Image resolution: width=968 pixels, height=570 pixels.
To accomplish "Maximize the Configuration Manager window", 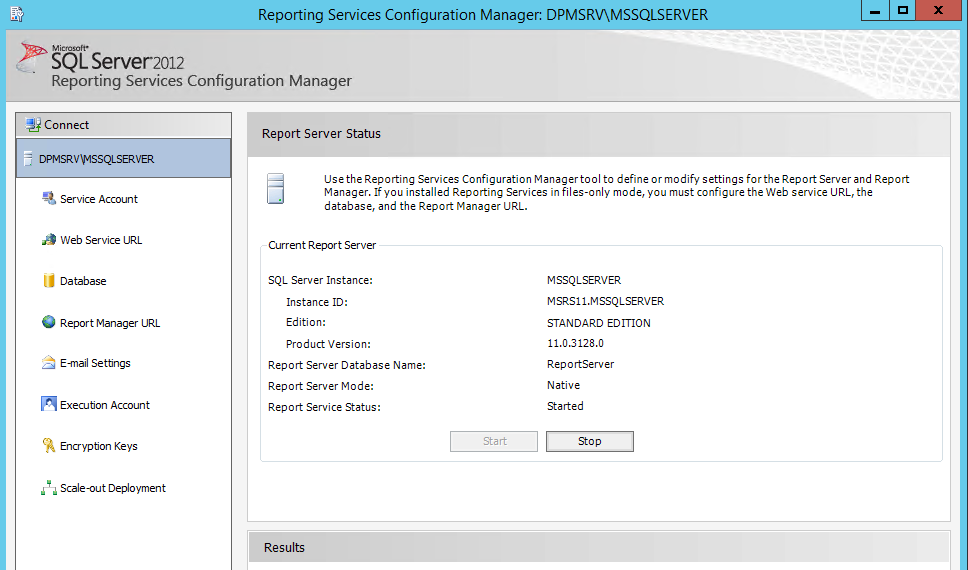I will [x=903, y=10].
